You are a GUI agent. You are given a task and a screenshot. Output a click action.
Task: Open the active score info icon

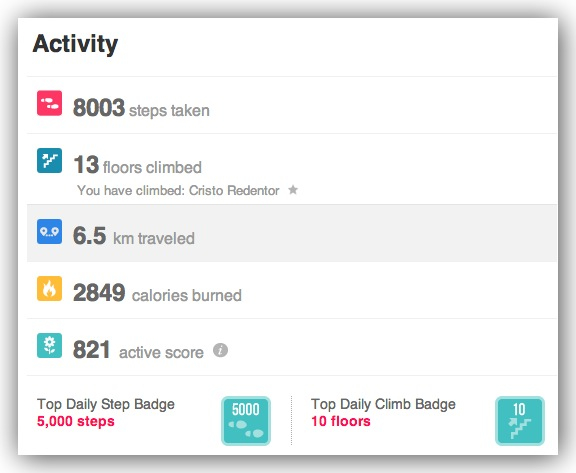pos(220,350)
